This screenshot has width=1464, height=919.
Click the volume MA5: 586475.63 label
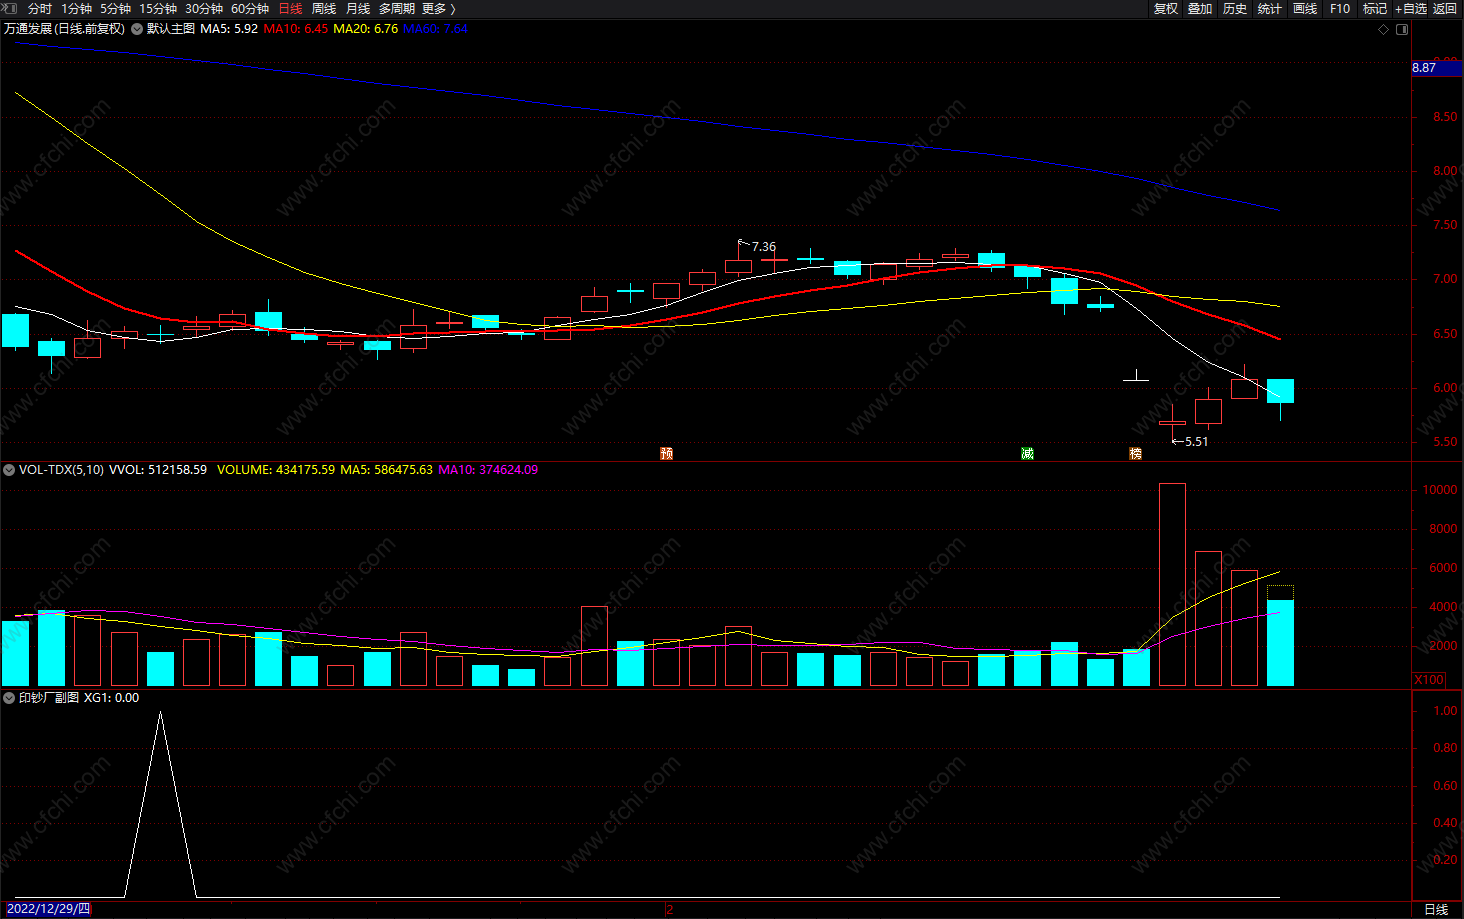pyautogui.click(x=386, y=469)
